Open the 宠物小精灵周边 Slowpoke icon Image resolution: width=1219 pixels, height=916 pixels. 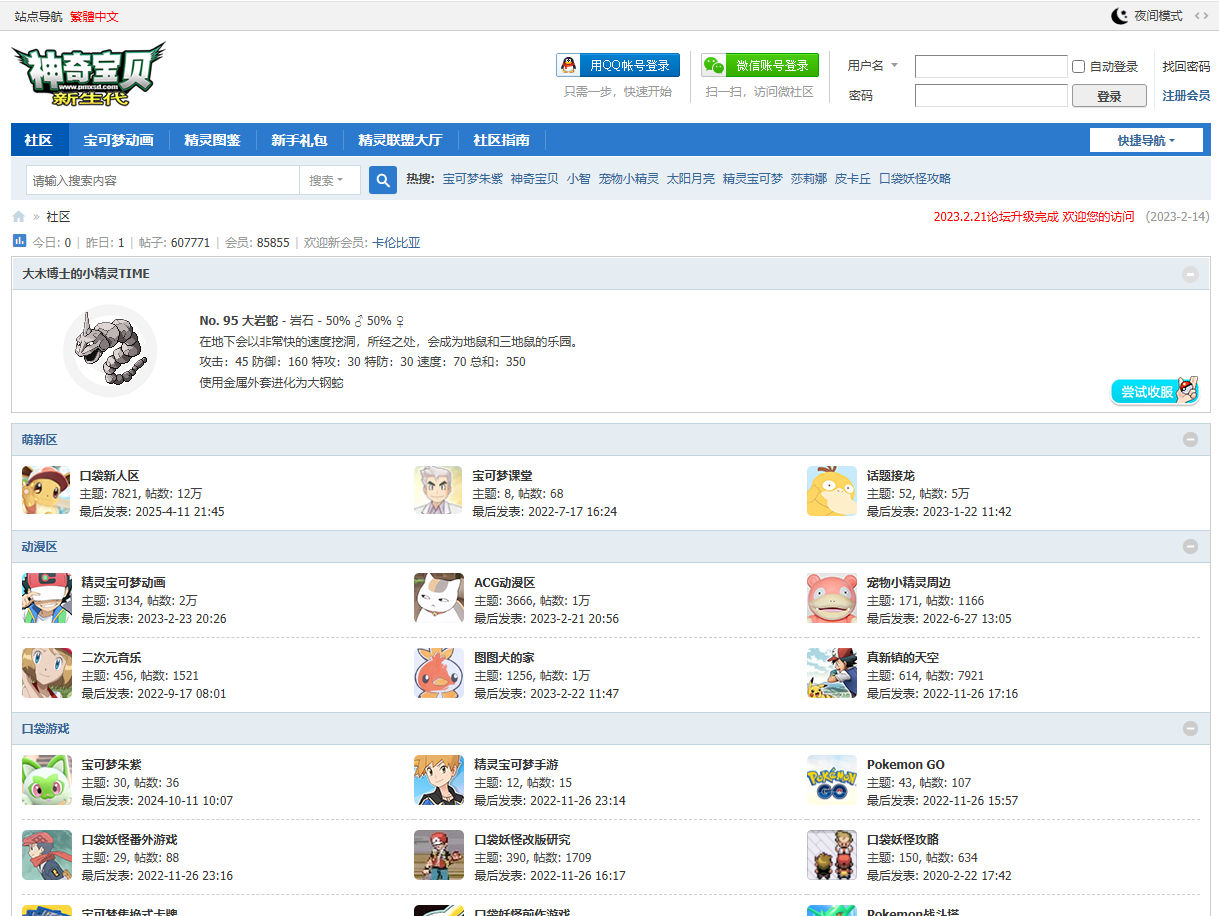[x=831, y=598]
